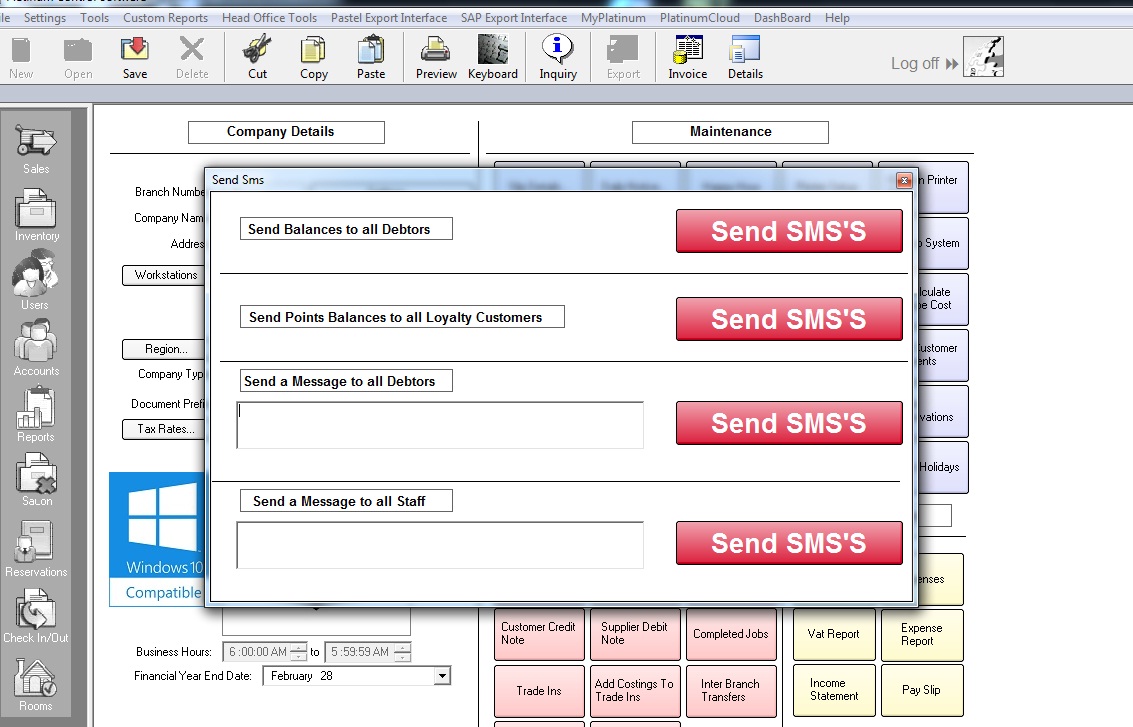Close the Send Sms dialog

[904, 180]
